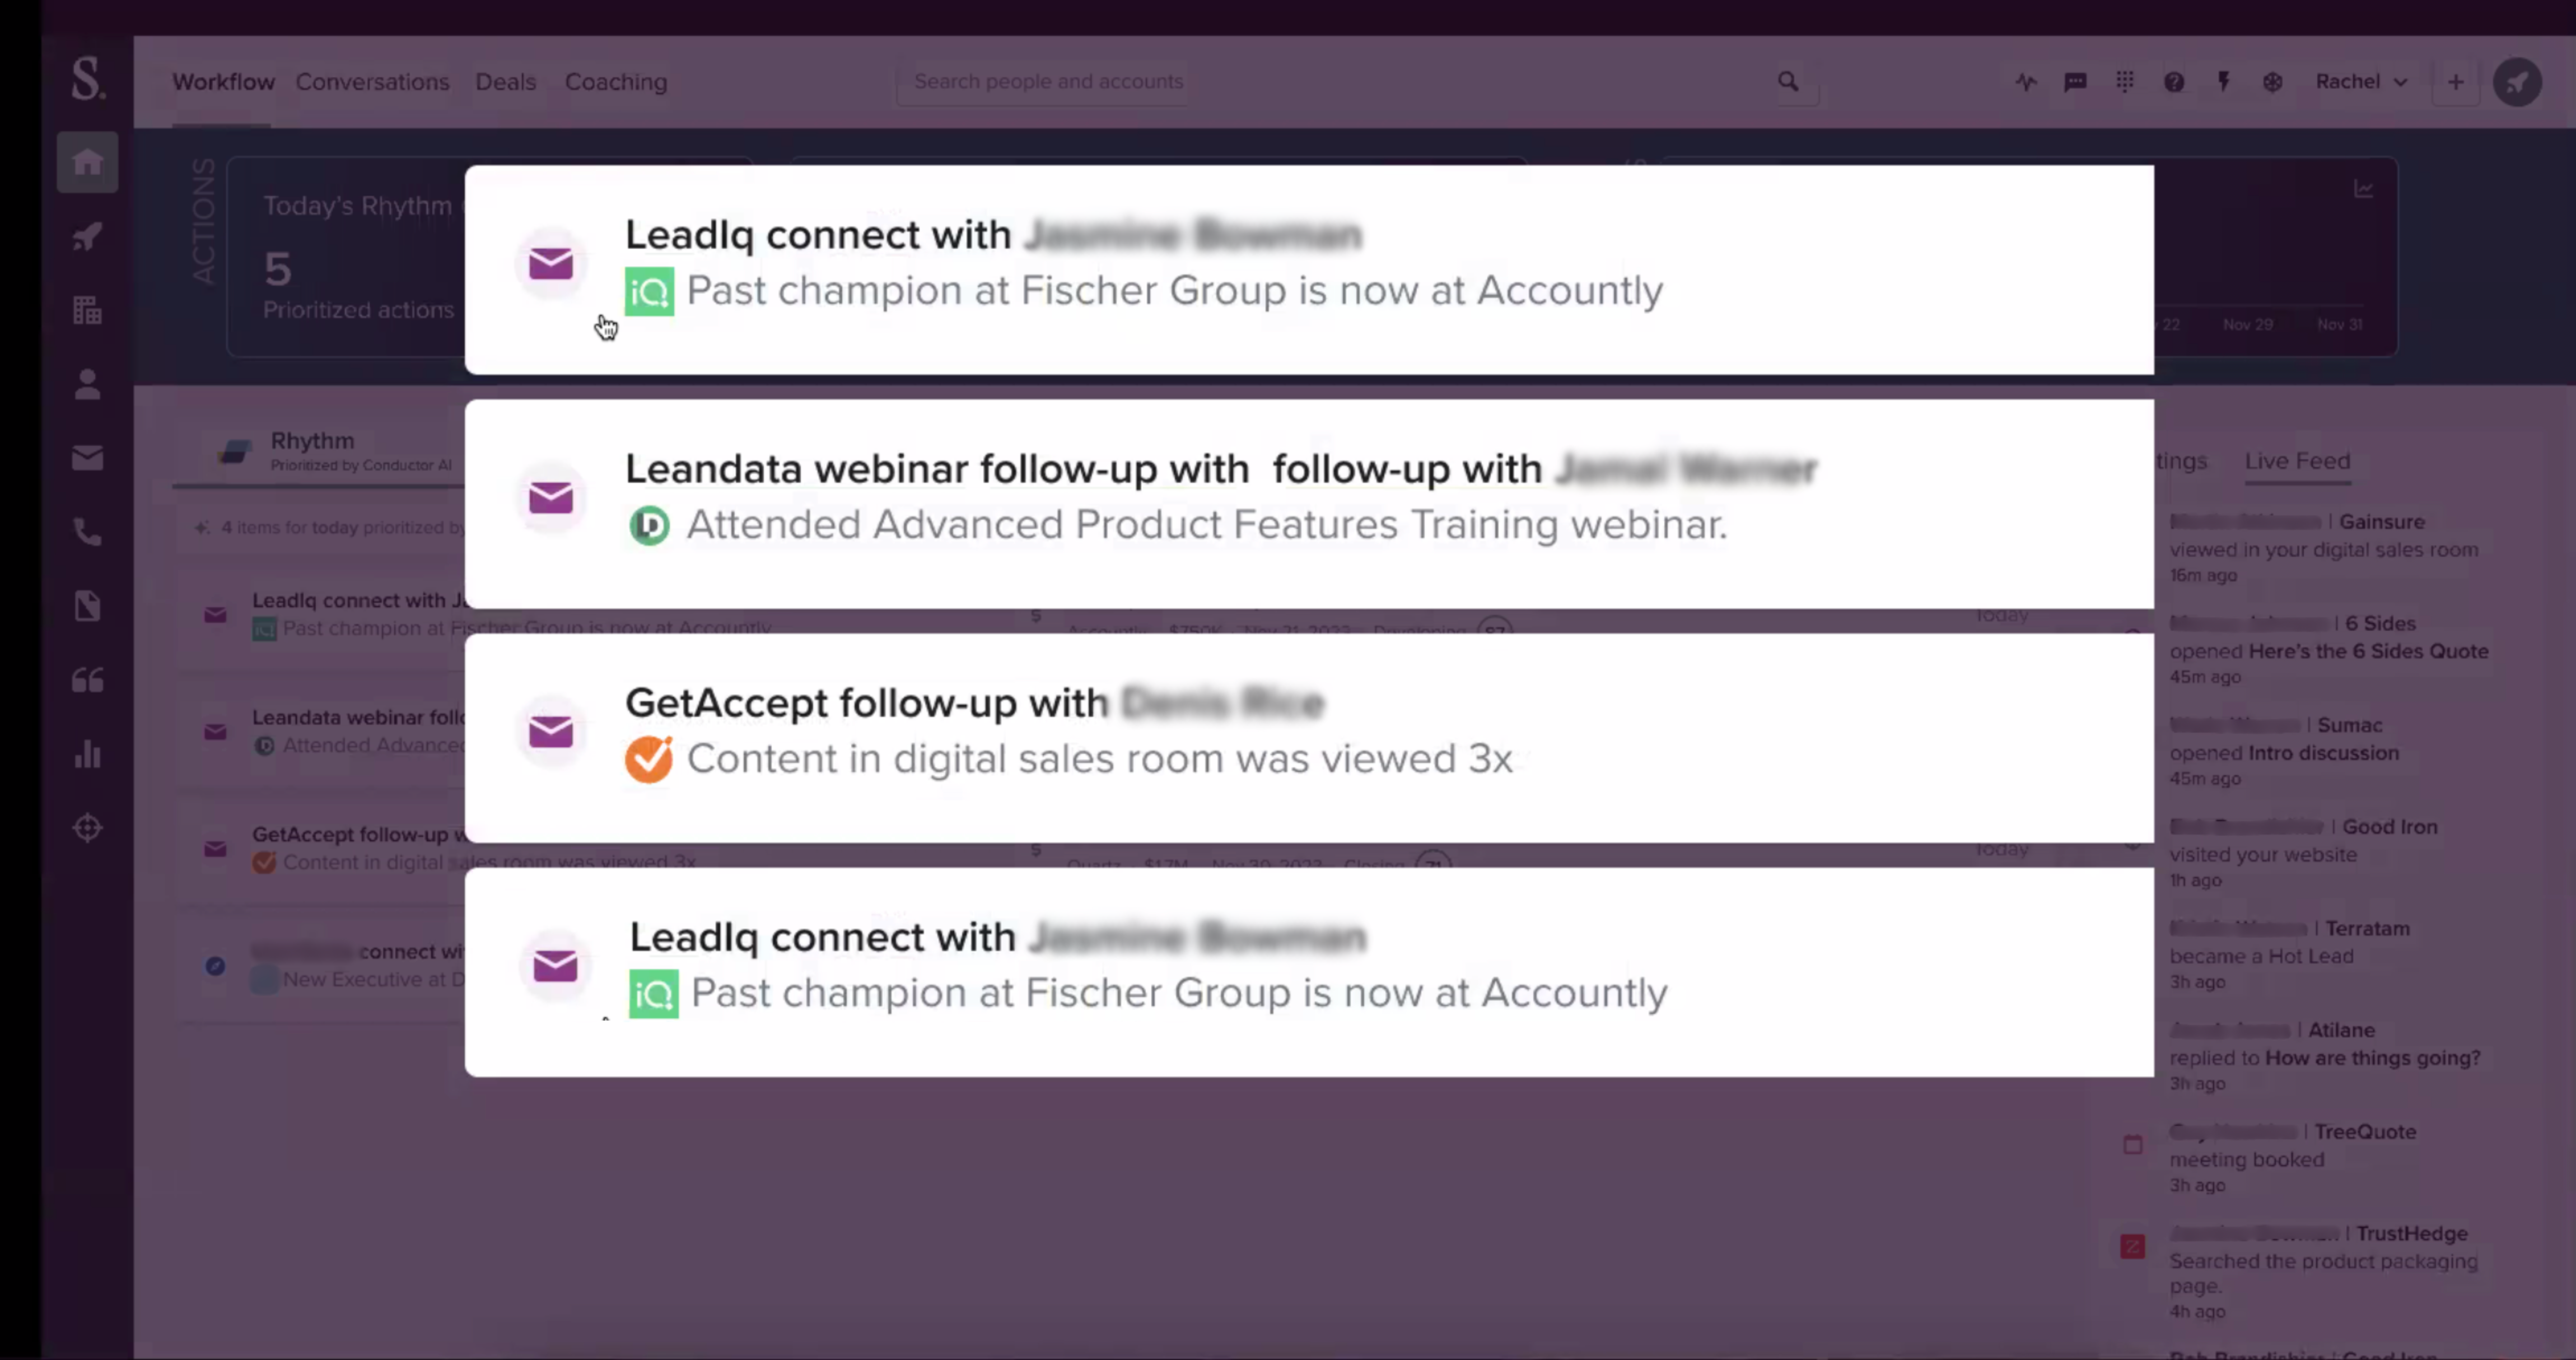Open the bar chart analytics sidebar icon
Screen dimensions: 2576x1360
87,754
